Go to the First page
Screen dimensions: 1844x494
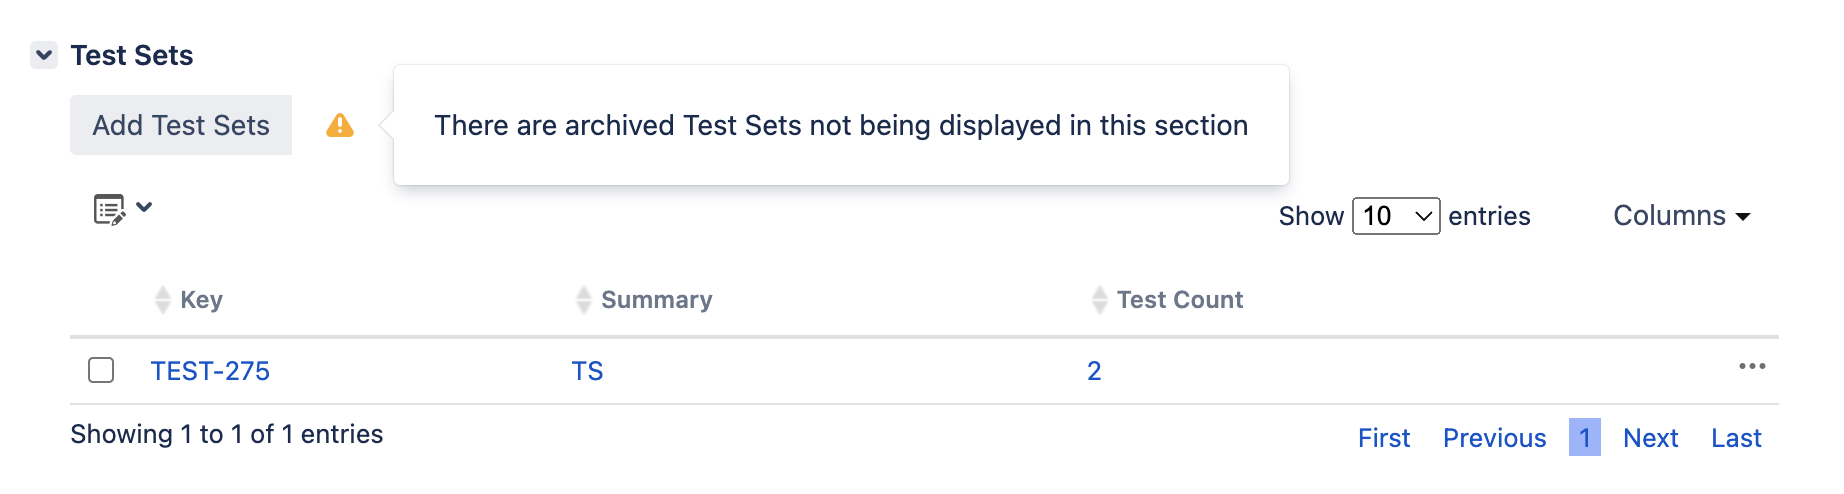click(x=1384, y=438)
